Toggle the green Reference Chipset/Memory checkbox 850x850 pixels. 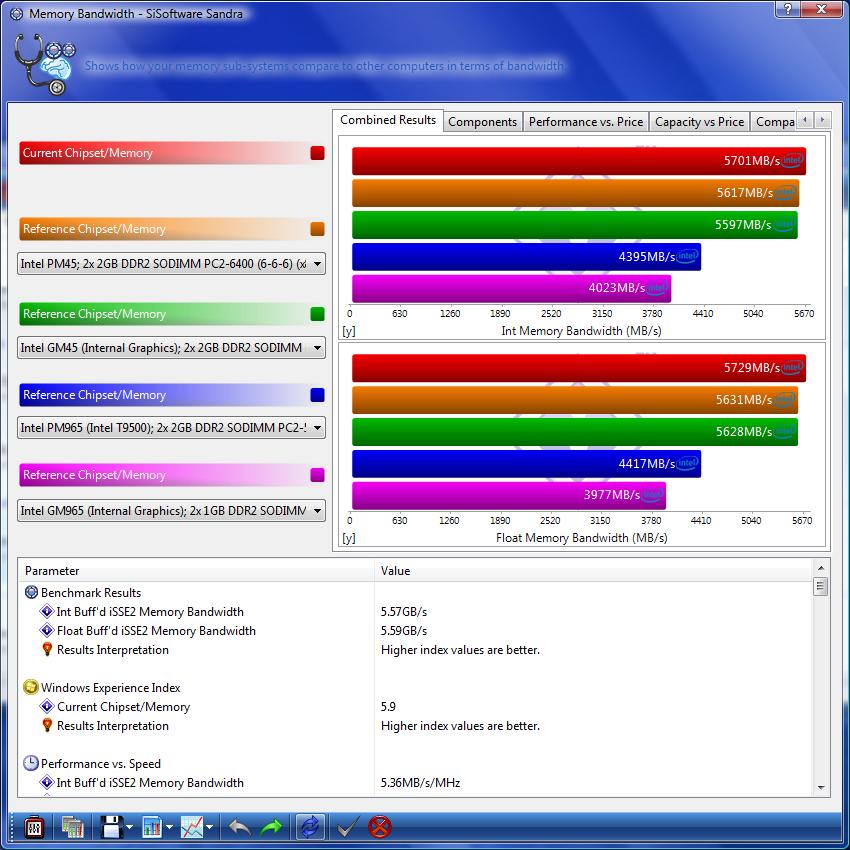coord(318,314)
